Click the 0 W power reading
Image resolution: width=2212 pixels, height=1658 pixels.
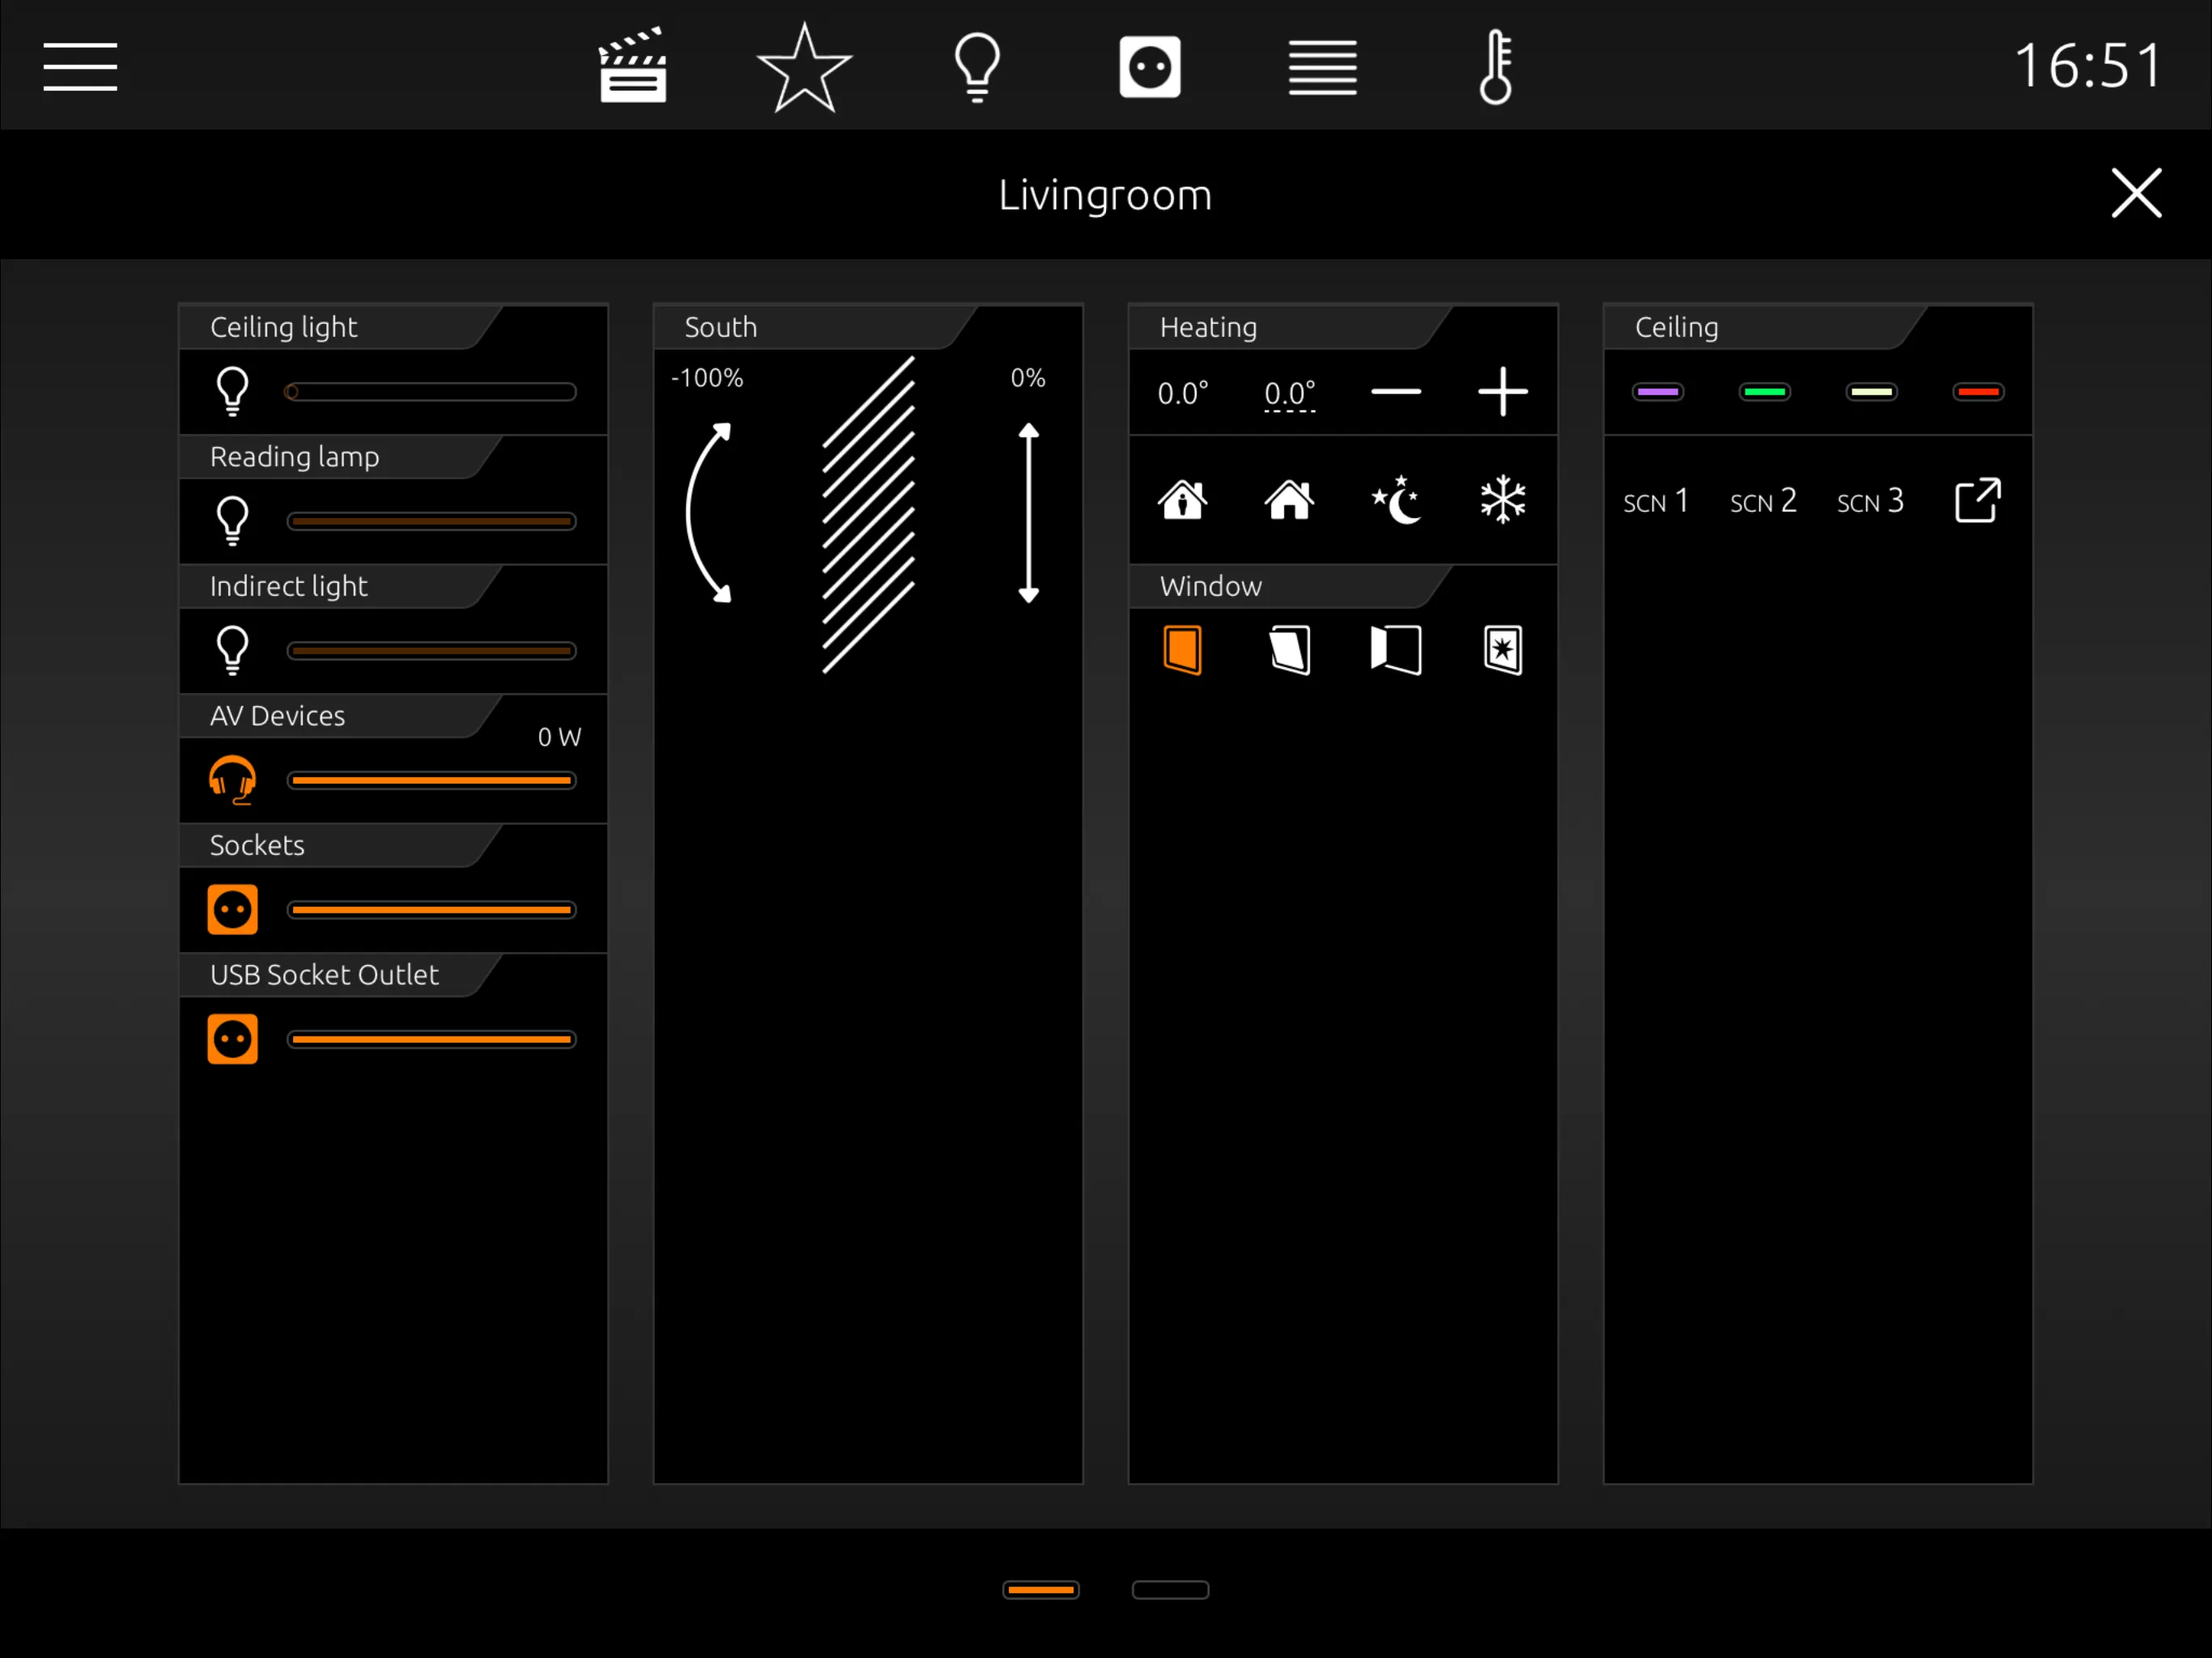pyautogui.click(x=559, y=737)
